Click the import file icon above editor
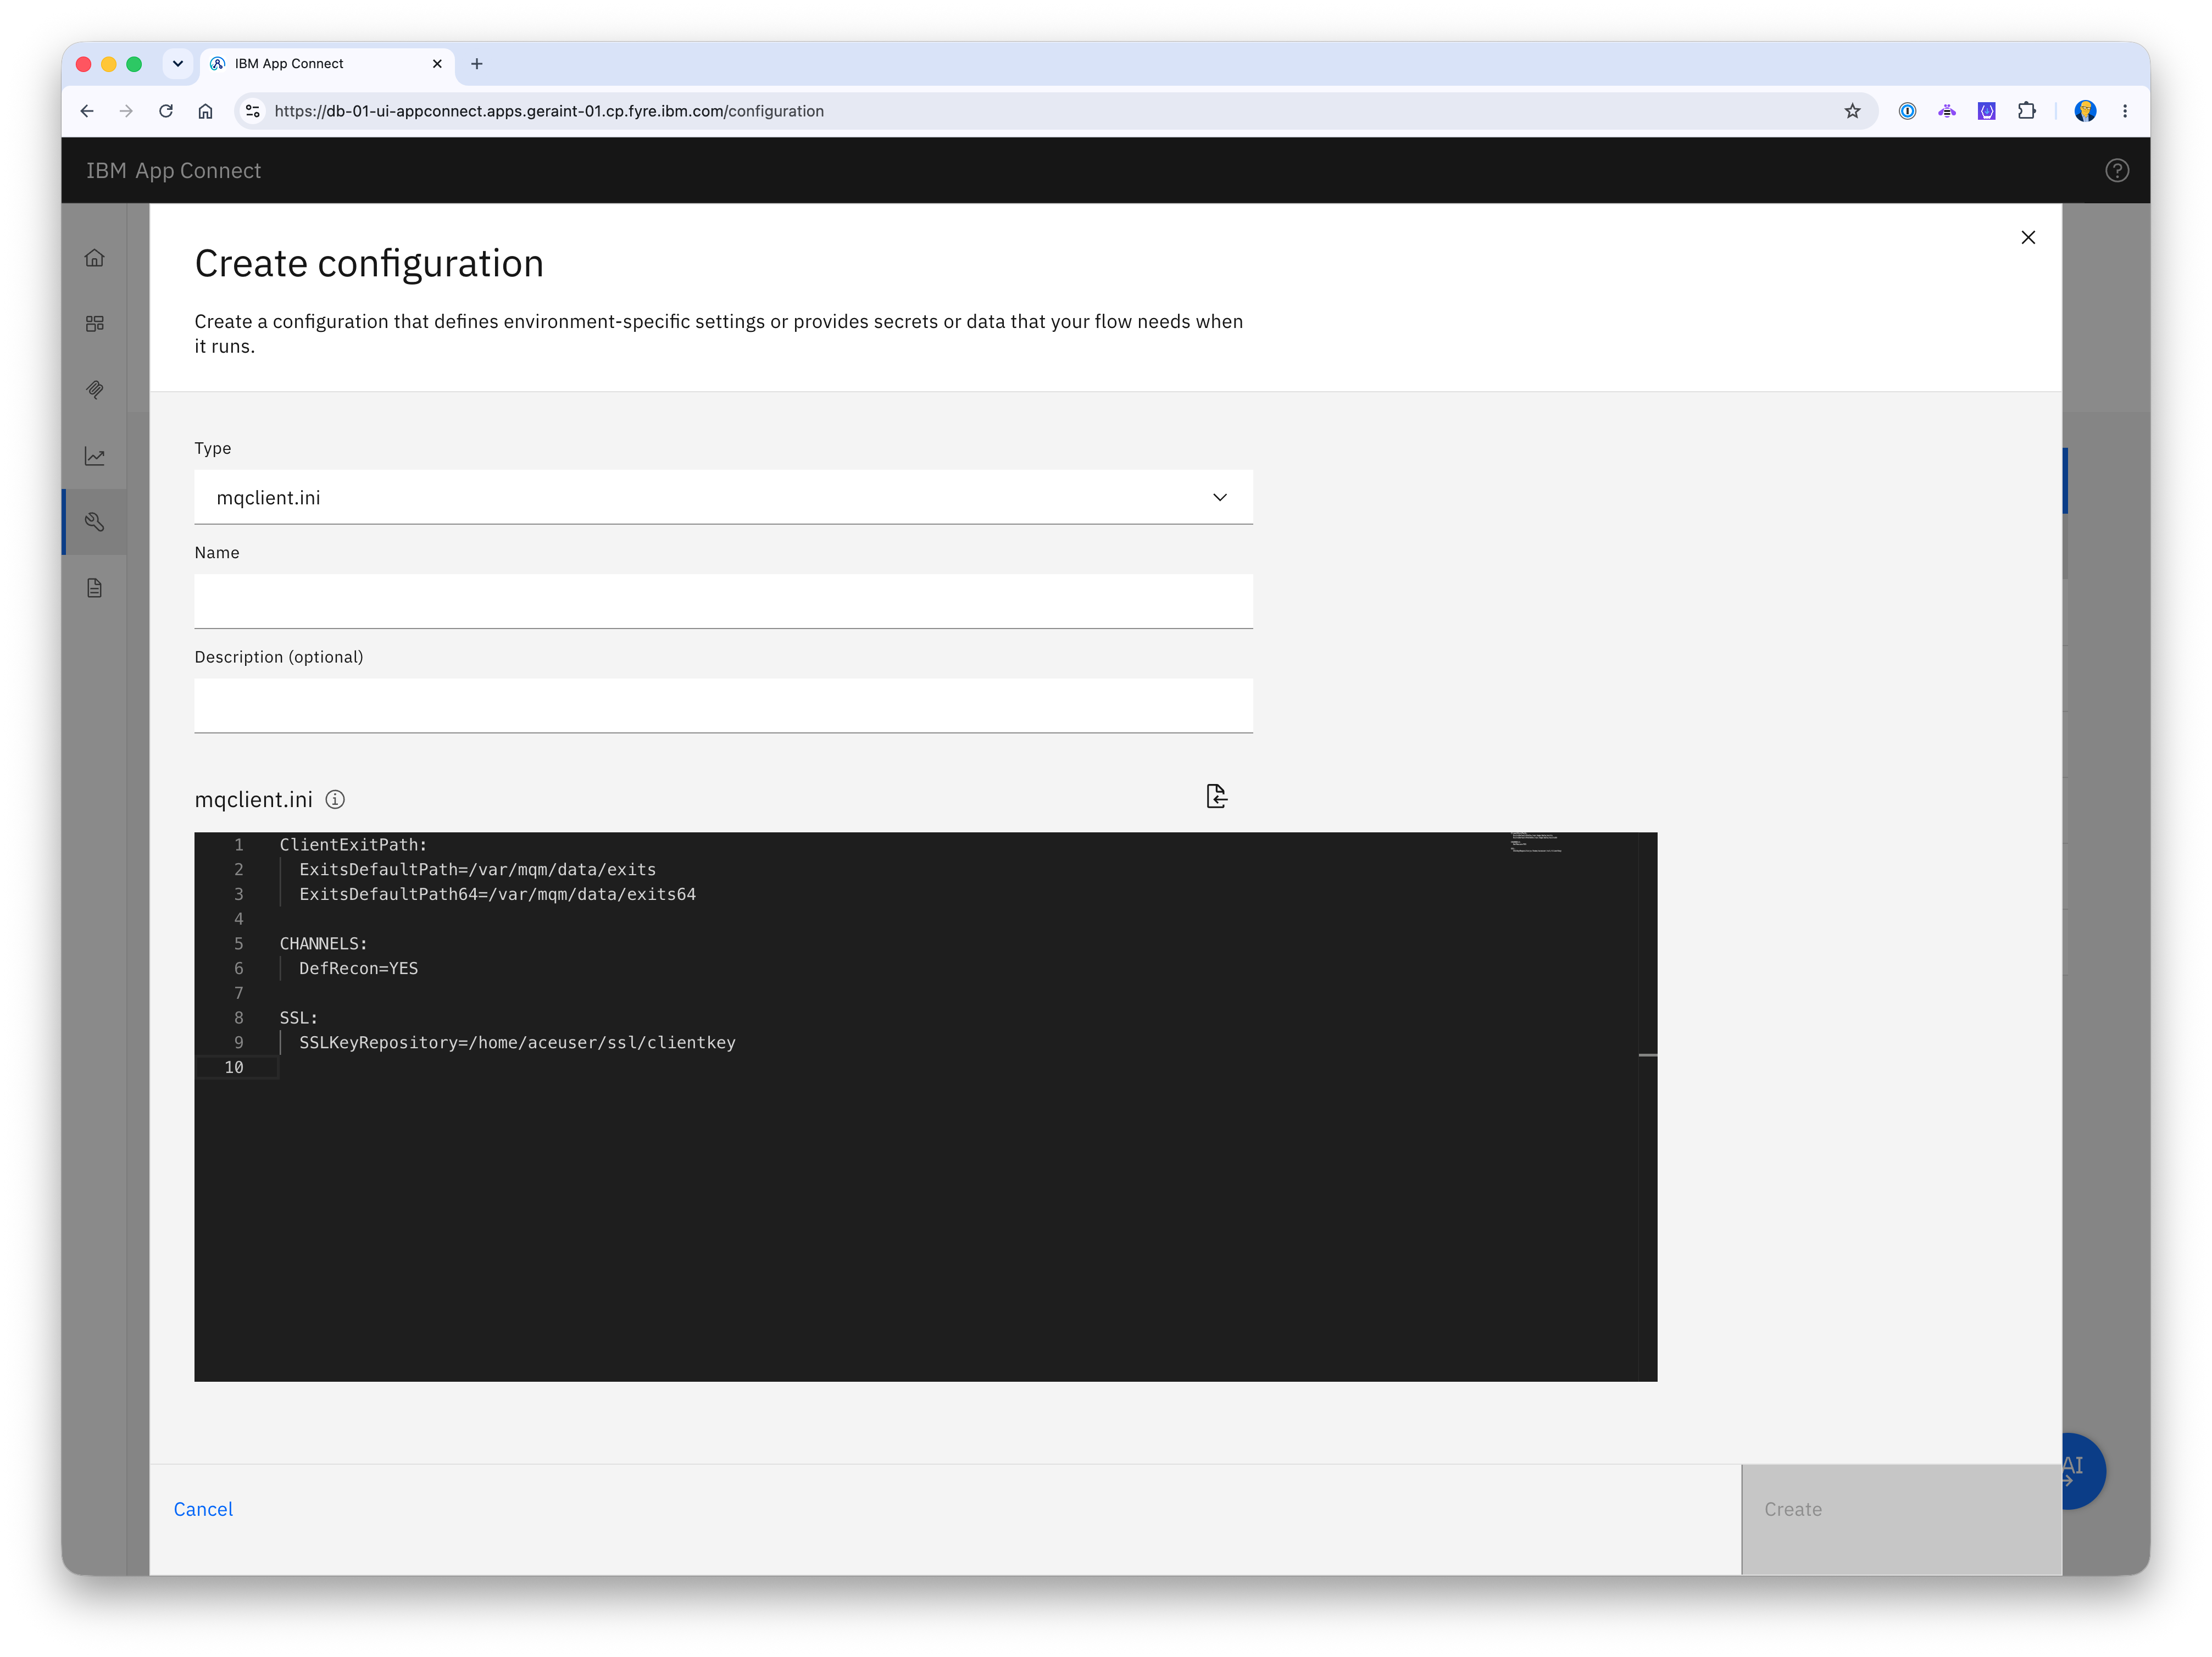The height and width of the screenshot is (1657, 2212). coord(1216,796)
